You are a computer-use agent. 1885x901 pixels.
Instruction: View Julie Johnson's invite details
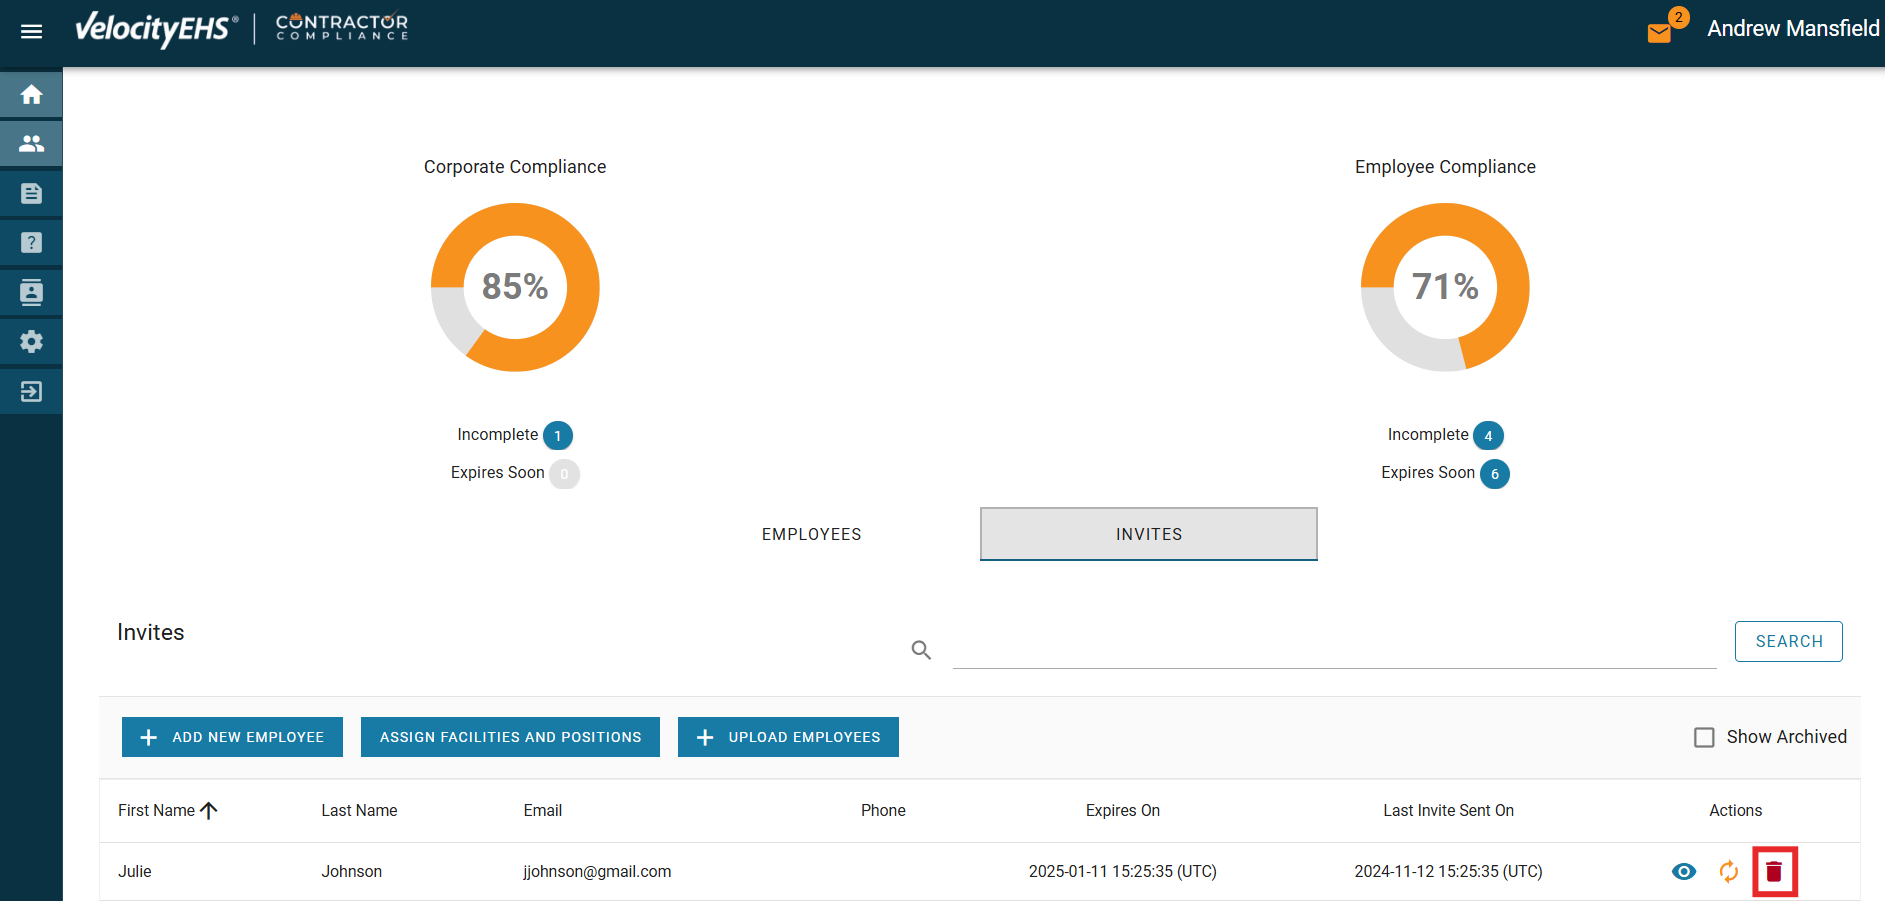(x=1684, y=872)
